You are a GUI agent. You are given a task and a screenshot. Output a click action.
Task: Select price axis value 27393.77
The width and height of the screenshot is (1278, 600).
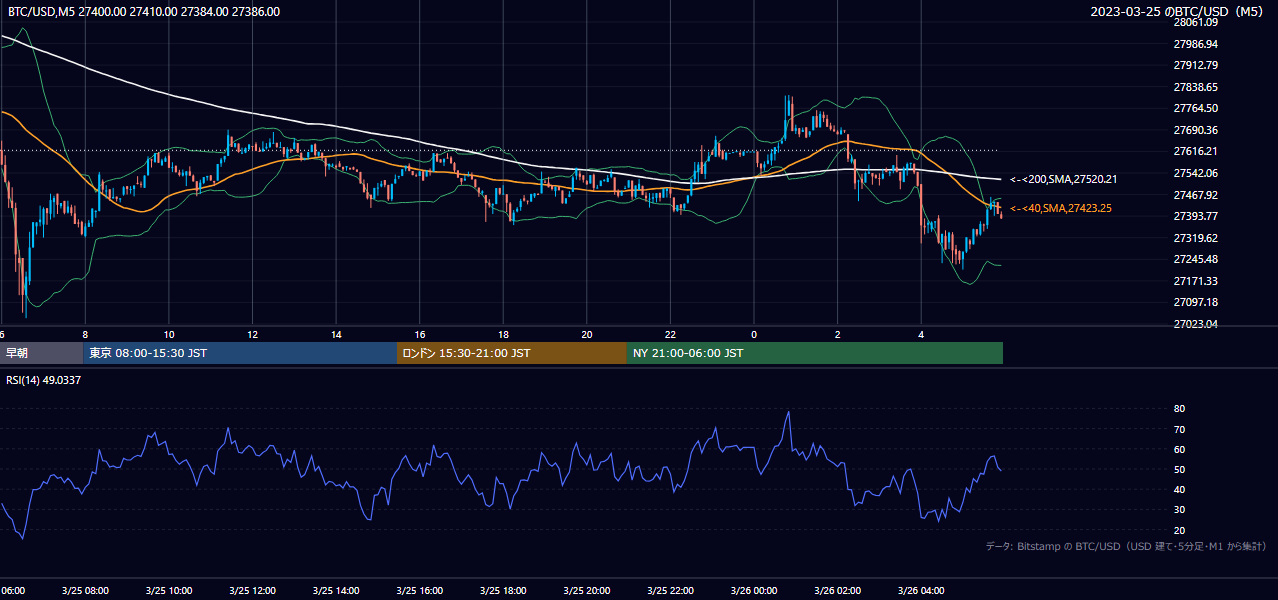pos(1196,216)
